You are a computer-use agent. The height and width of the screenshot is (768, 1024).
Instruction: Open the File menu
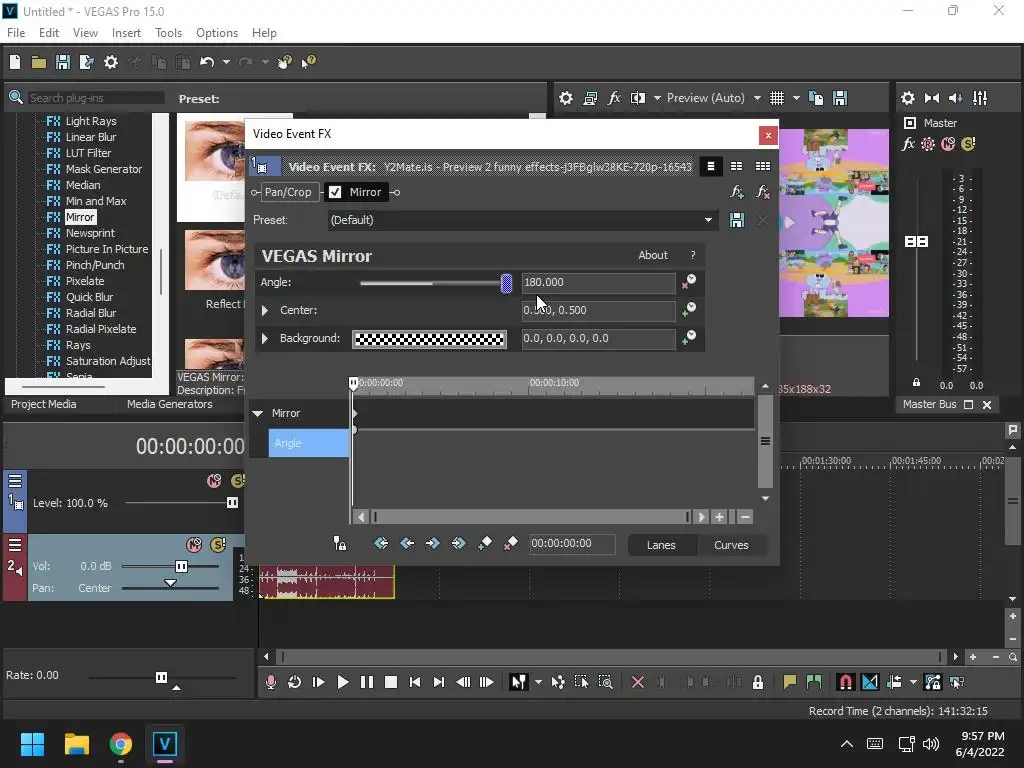pos(16,33)
